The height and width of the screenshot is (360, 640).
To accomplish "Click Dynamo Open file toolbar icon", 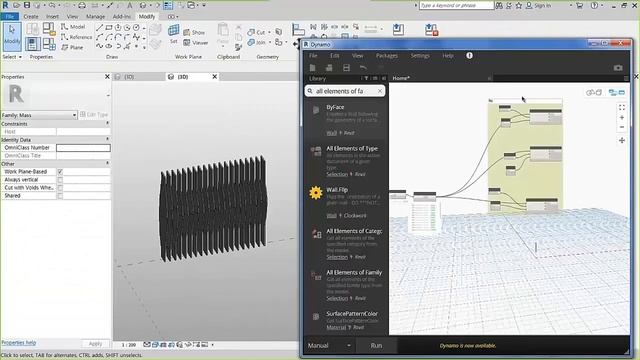I will click(329, 68).
